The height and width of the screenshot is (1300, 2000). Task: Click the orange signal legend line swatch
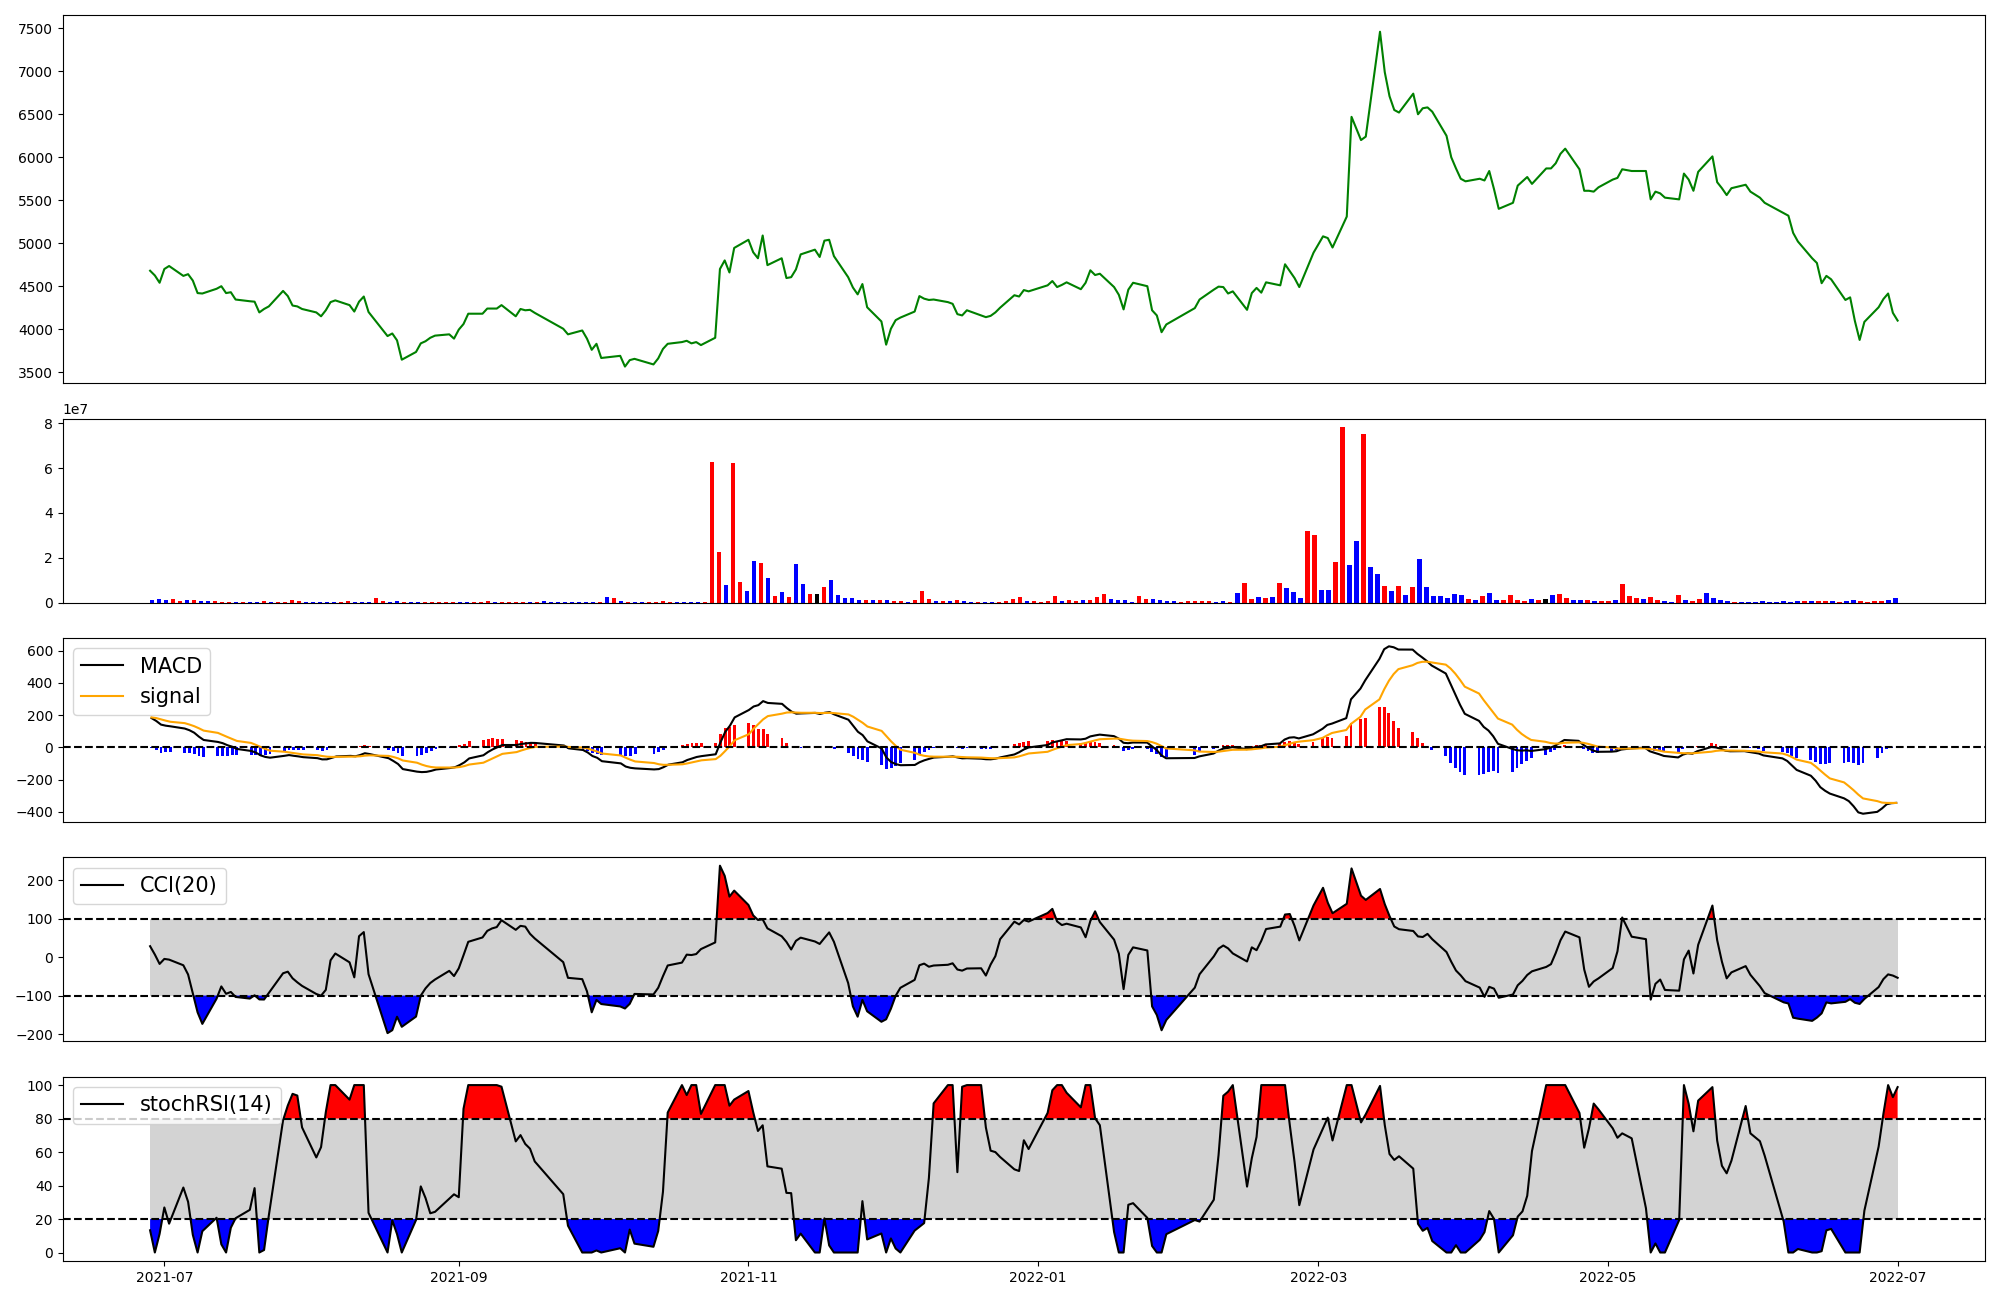click(102, 696)
